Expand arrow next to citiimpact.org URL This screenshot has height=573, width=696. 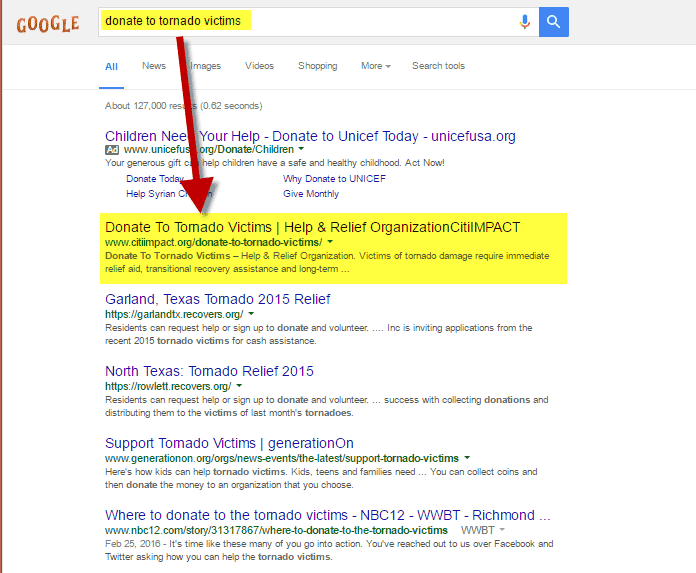[x=330, y=242]
